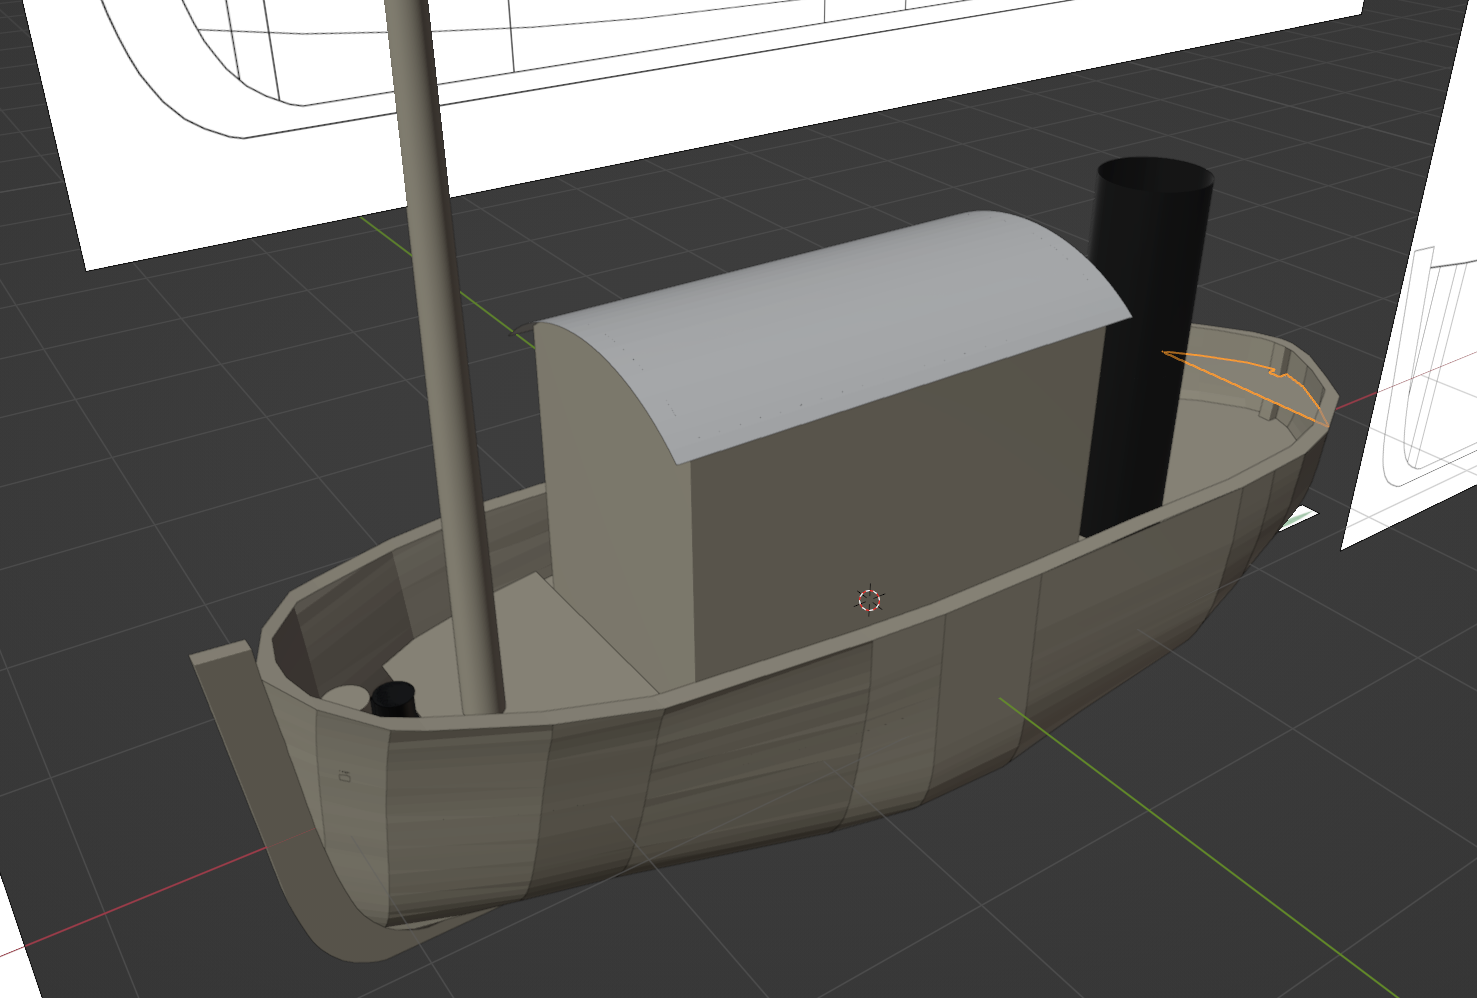Click the green Y-axis line in foreground
Screen dimensions: 1477x998
click(1200, 850)
